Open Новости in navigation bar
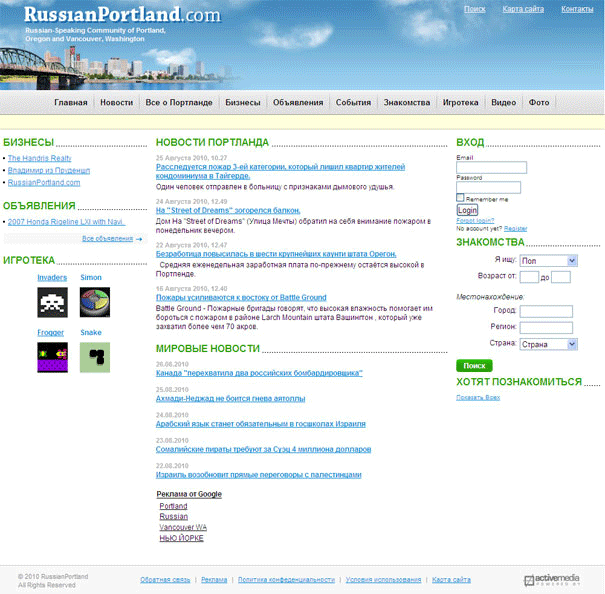Screen dimensions: 605x594 (x=117, y=103)
